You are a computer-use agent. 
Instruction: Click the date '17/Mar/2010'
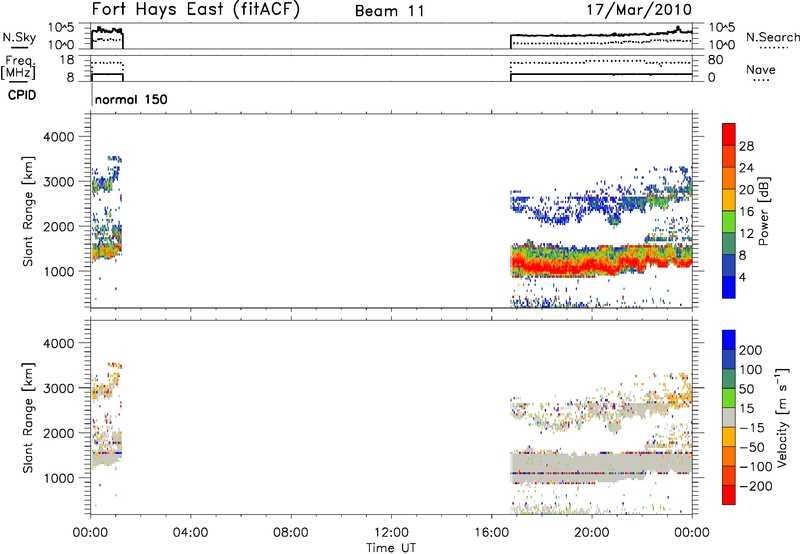639,10
